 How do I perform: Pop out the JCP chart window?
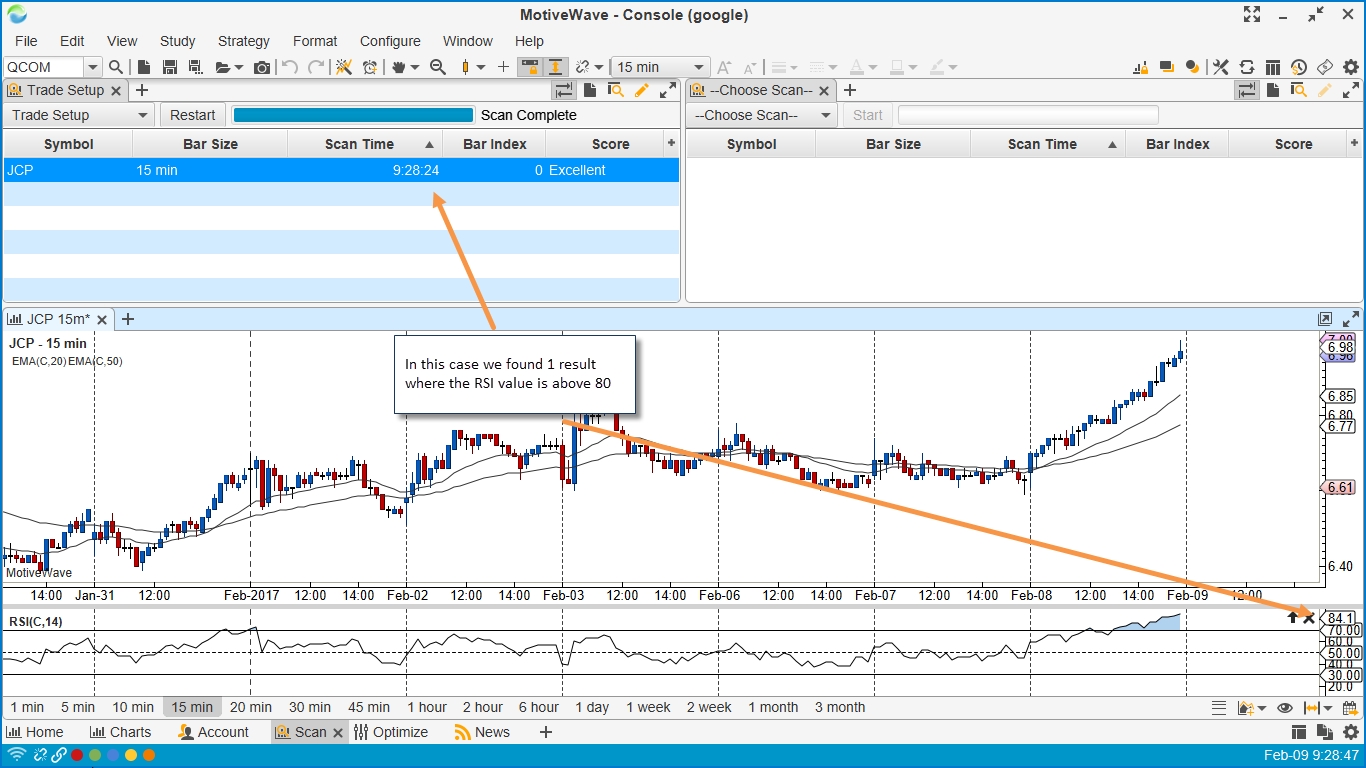(x=1325, y=319)
